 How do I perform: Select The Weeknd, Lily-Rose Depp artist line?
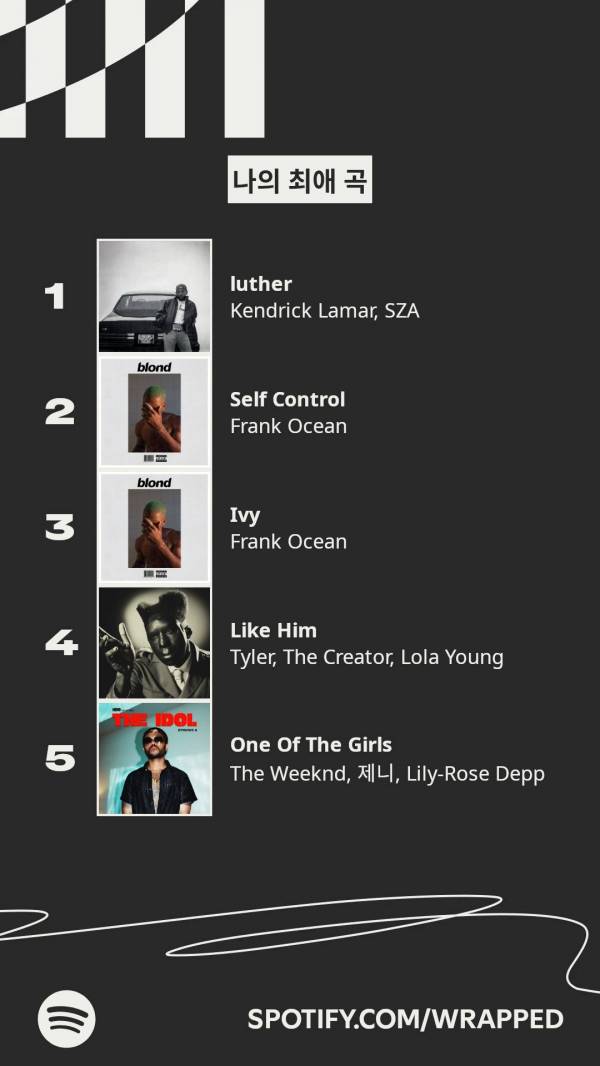point(387,773)
